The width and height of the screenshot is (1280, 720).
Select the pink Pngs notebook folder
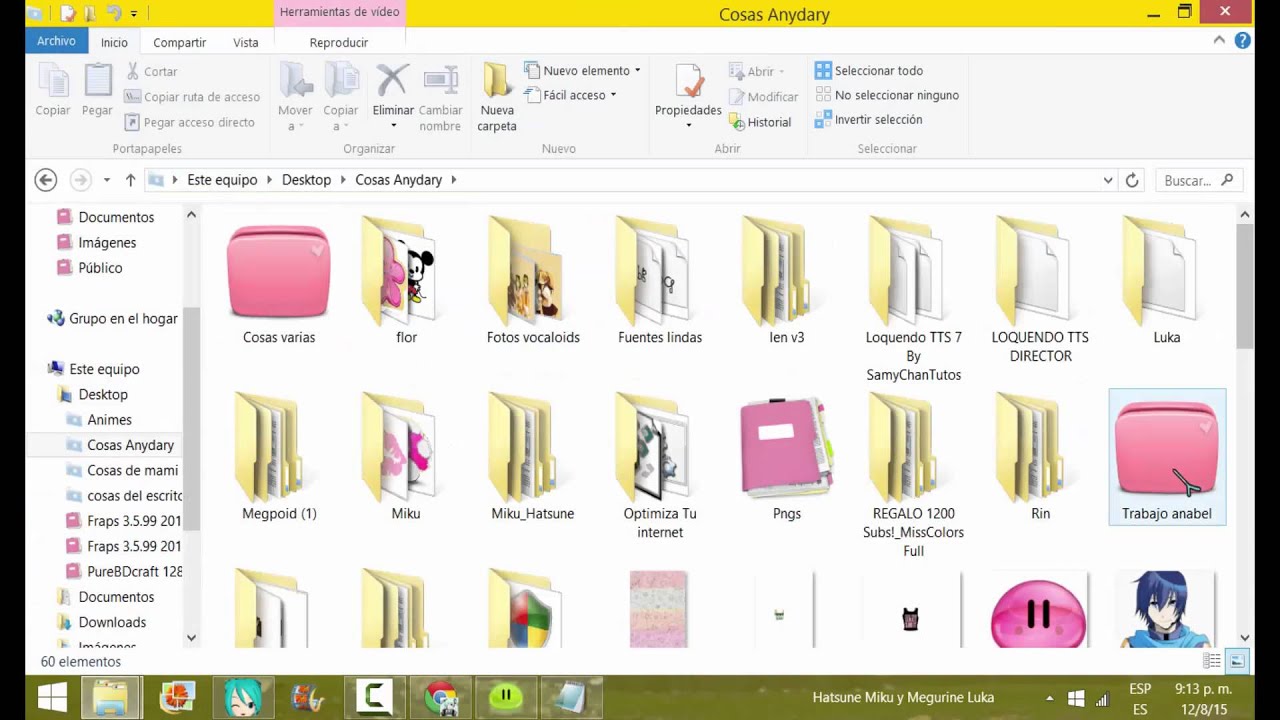pyautogui.click(x=787, y=457)
